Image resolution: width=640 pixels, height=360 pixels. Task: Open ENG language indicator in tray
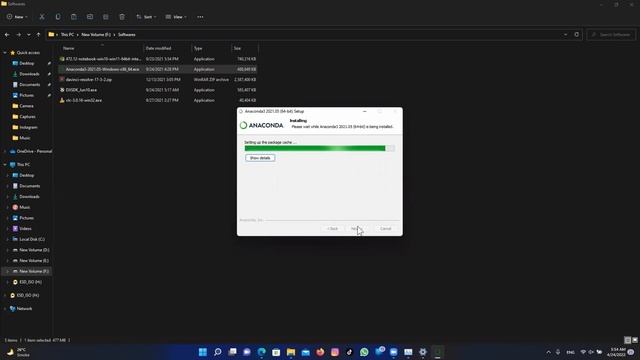(570, 352)
